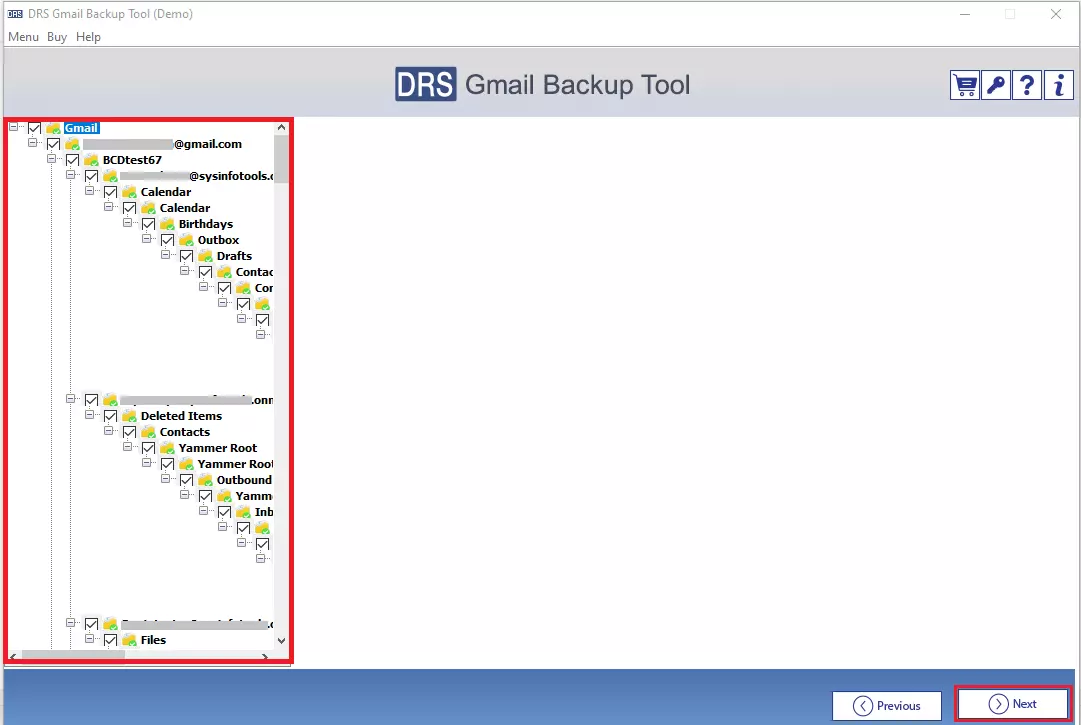The image size is (1081, 725).
Task: Select the Outbox folder label
Action: pyautogui.click(x=219, y=240)
